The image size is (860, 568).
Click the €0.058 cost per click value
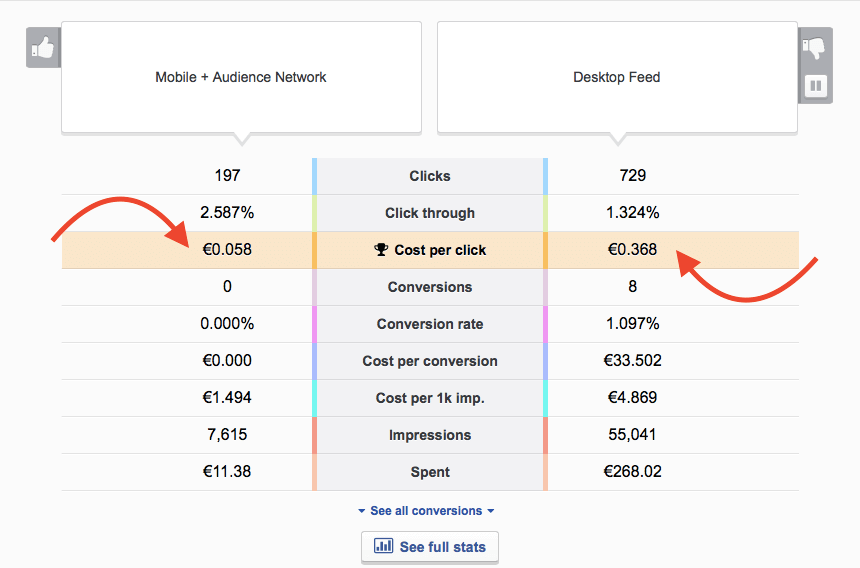point(227,249)
